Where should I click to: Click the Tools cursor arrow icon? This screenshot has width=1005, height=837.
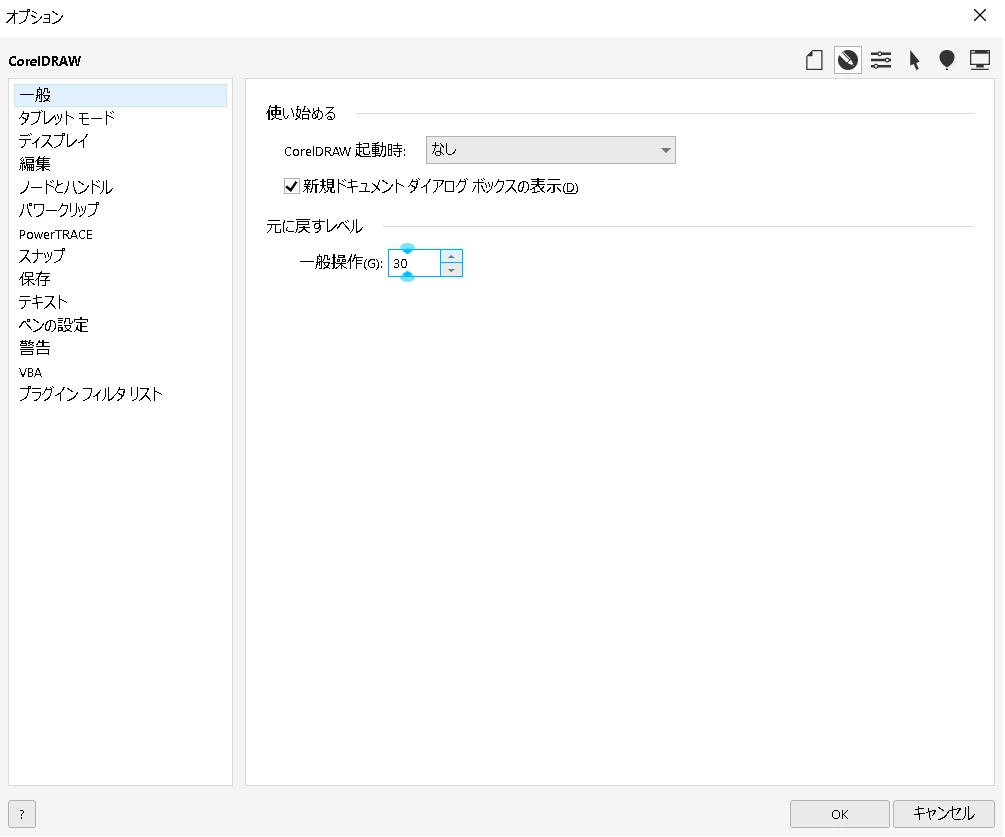914,60
